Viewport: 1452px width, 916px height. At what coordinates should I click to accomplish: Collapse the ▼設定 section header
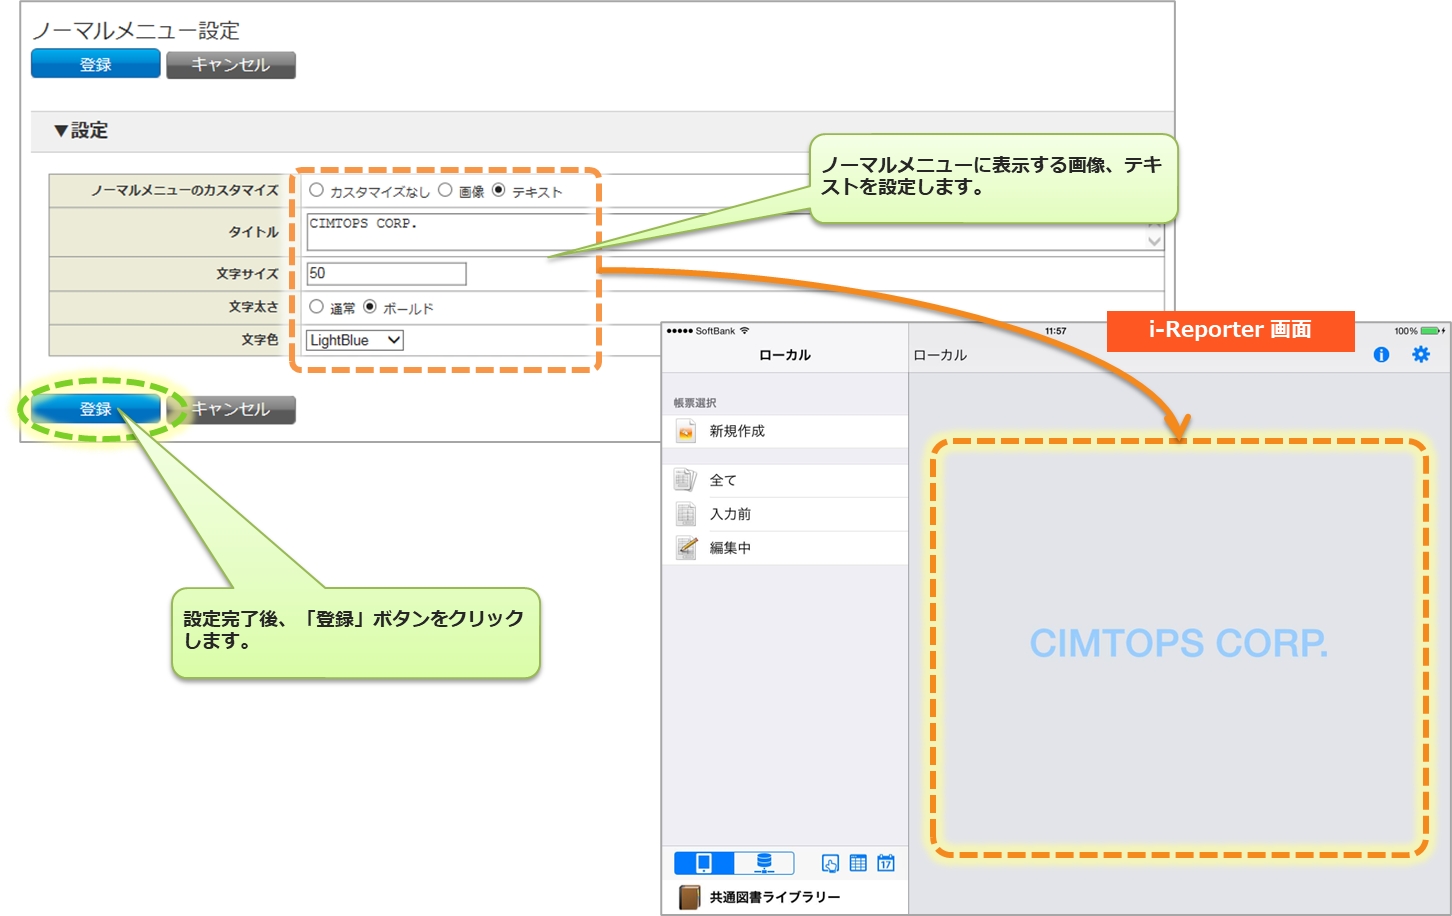pyautogui.click(x=80, y=131)
